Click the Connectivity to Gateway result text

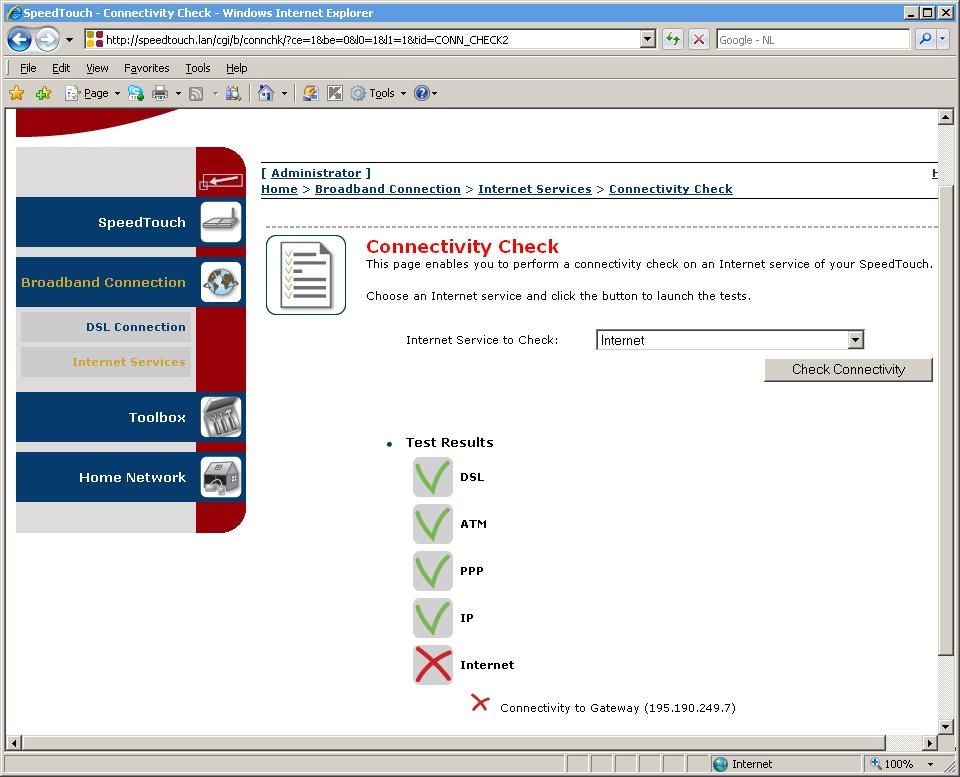coord(618,708)
